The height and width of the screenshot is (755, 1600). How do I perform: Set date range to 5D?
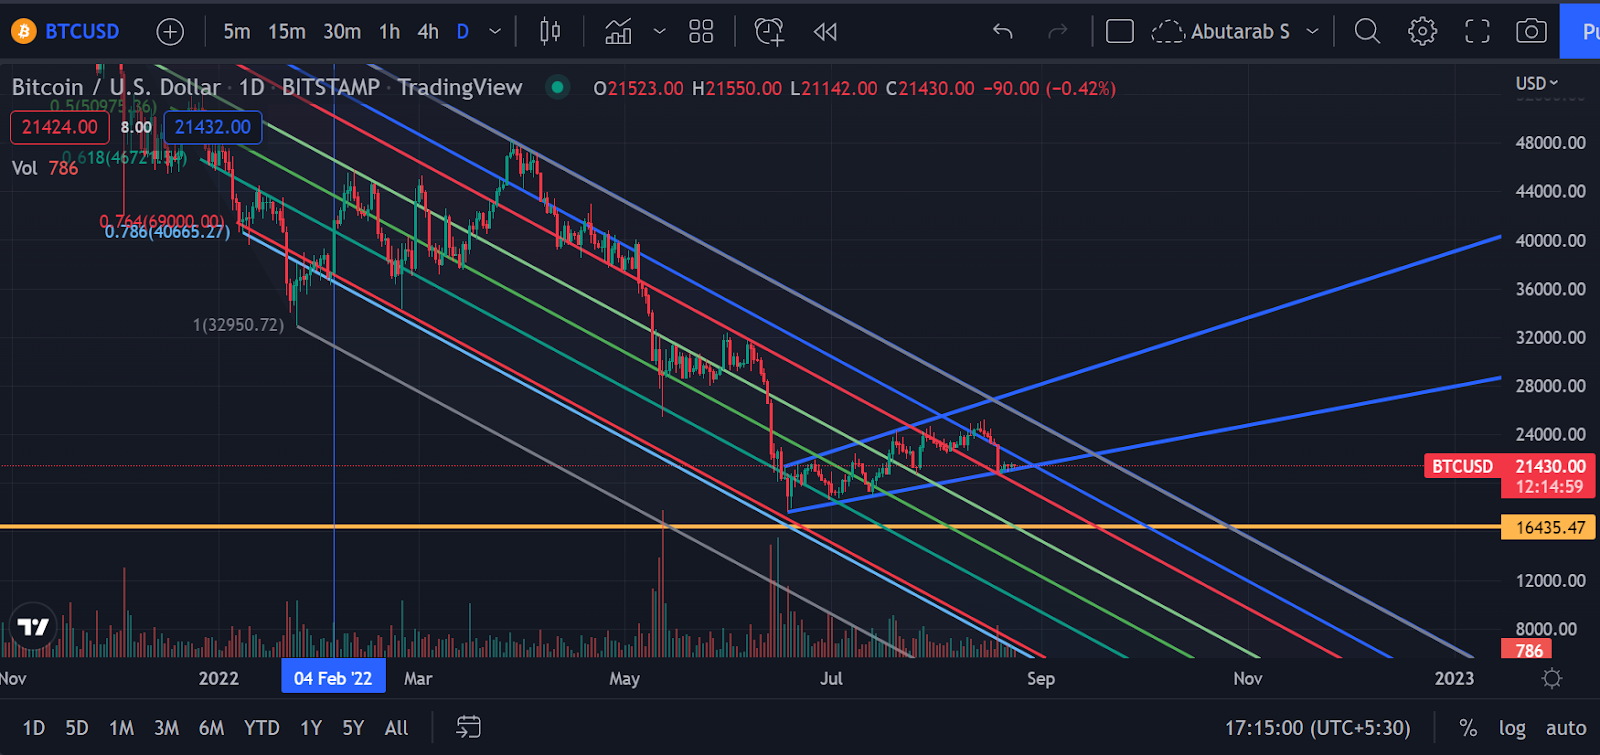[x=77, y=728]
